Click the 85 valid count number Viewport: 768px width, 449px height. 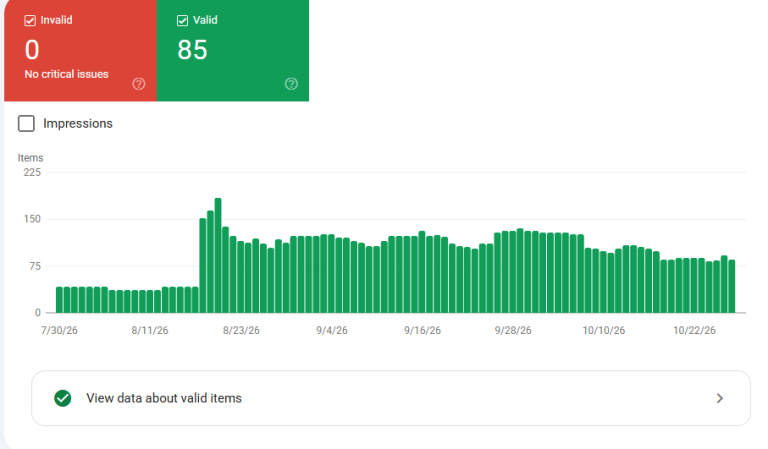[192, 50]
